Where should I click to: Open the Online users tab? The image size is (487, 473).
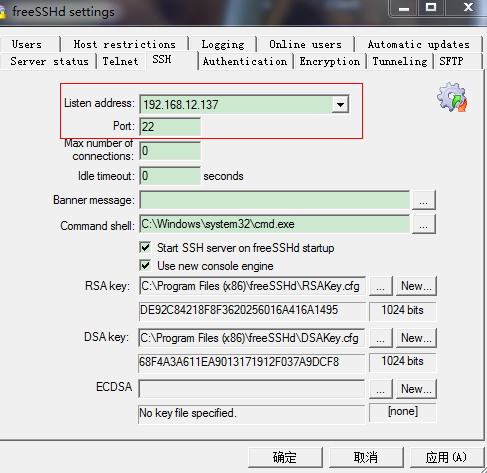[x=305, y=44]
